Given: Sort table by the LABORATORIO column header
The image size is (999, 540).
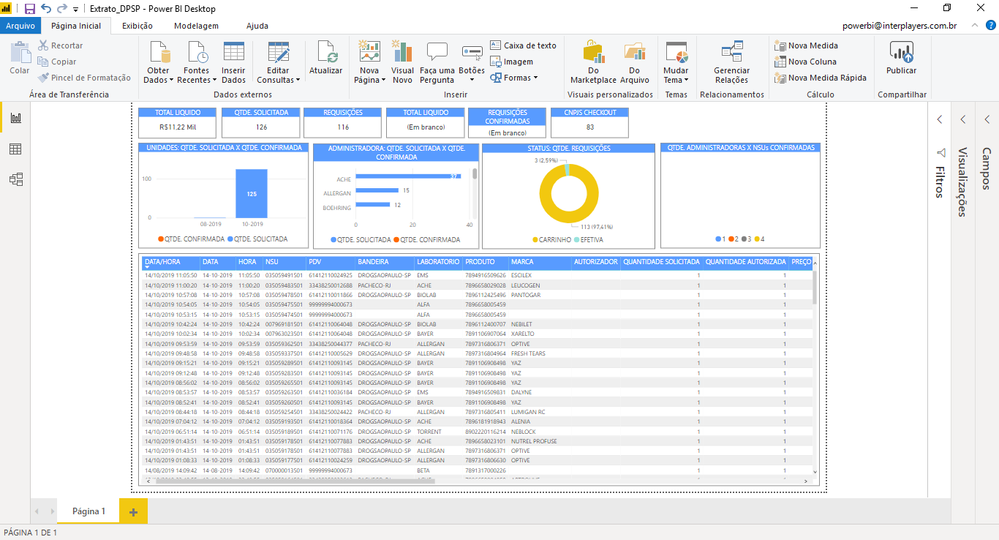Looking at the screenshot, I should pos(438,262).
